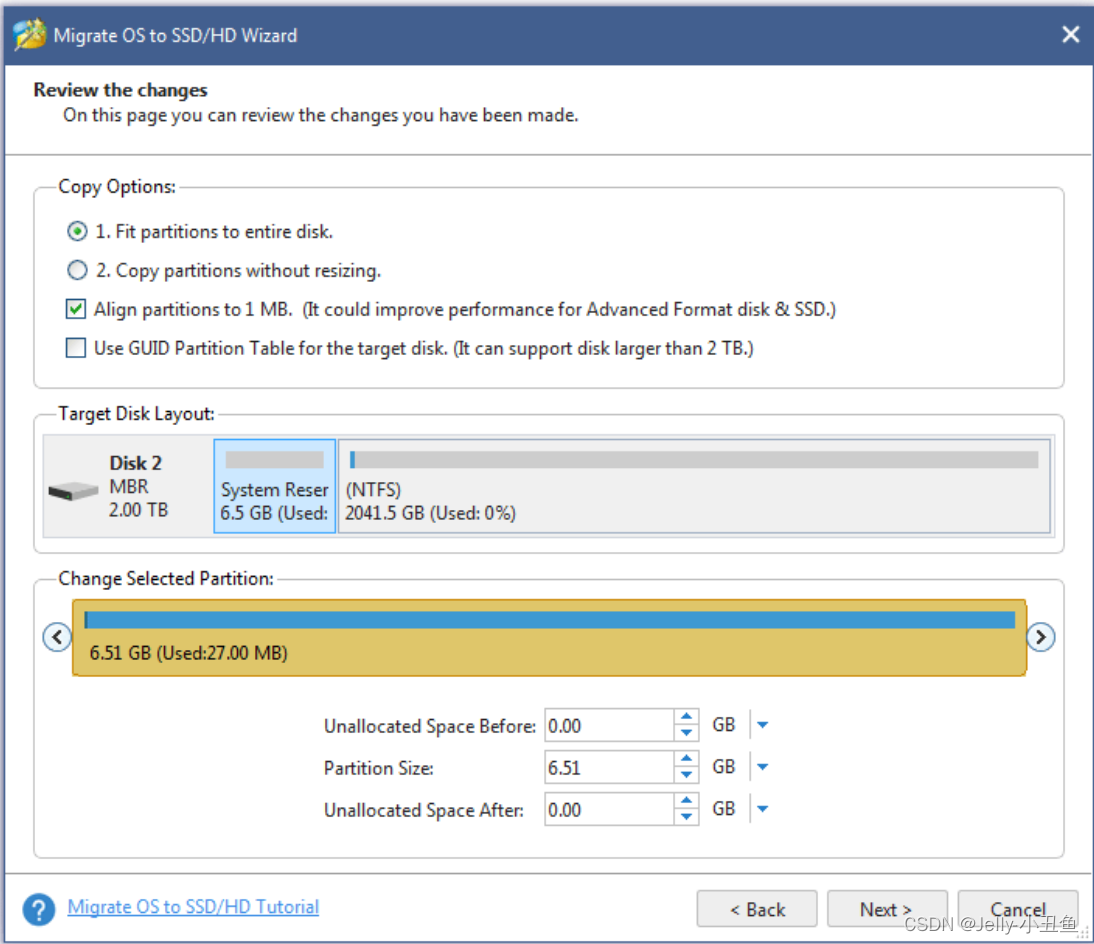Open the unit dropdown next to Unallocated Space After
Screen dimensions: 1094x944
(x=761, y=809)
